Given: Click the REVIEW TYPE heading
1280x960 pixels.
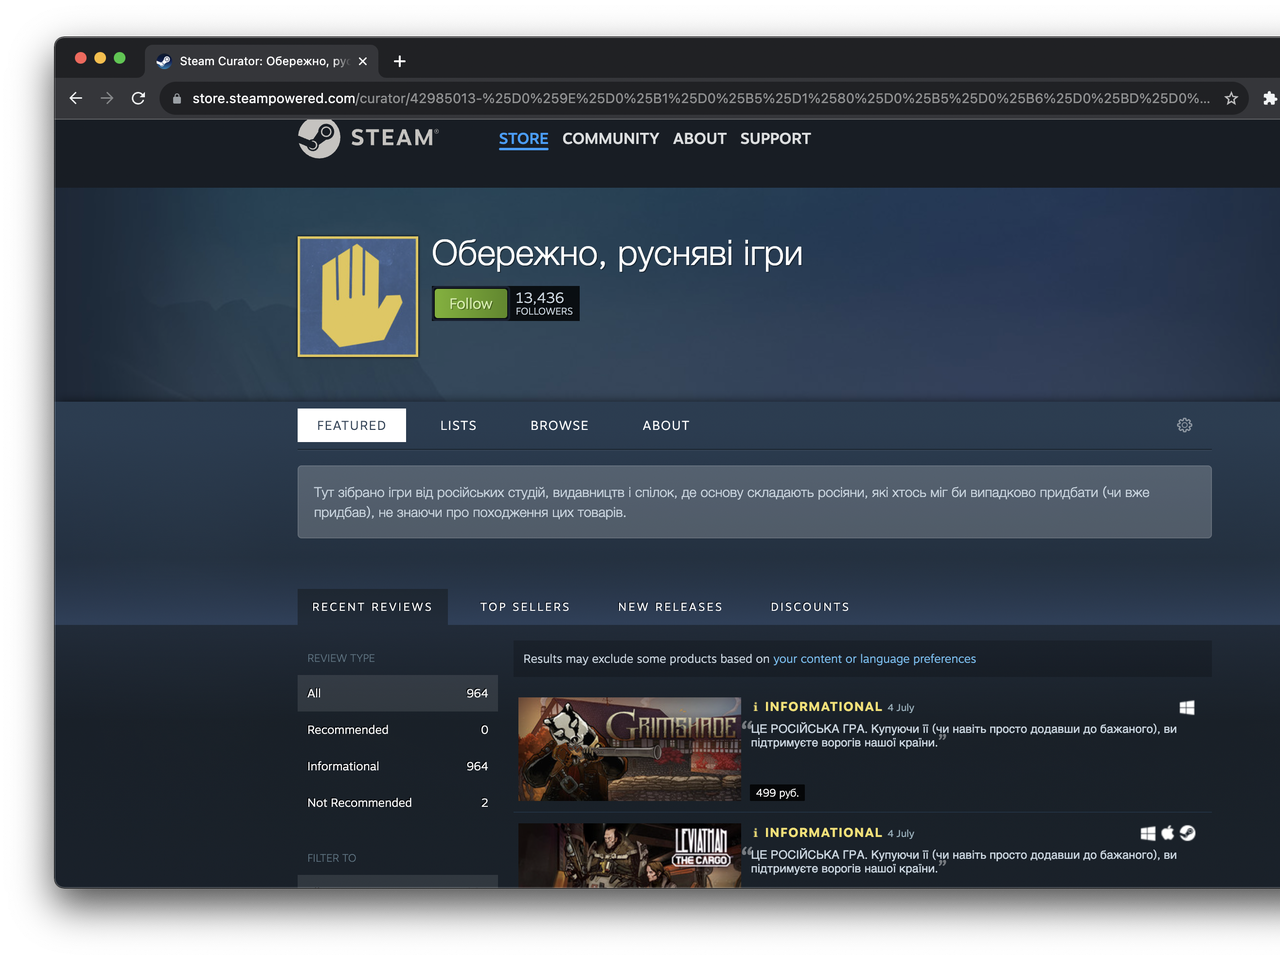Looking at the screenshot, I should coord(341,658).
